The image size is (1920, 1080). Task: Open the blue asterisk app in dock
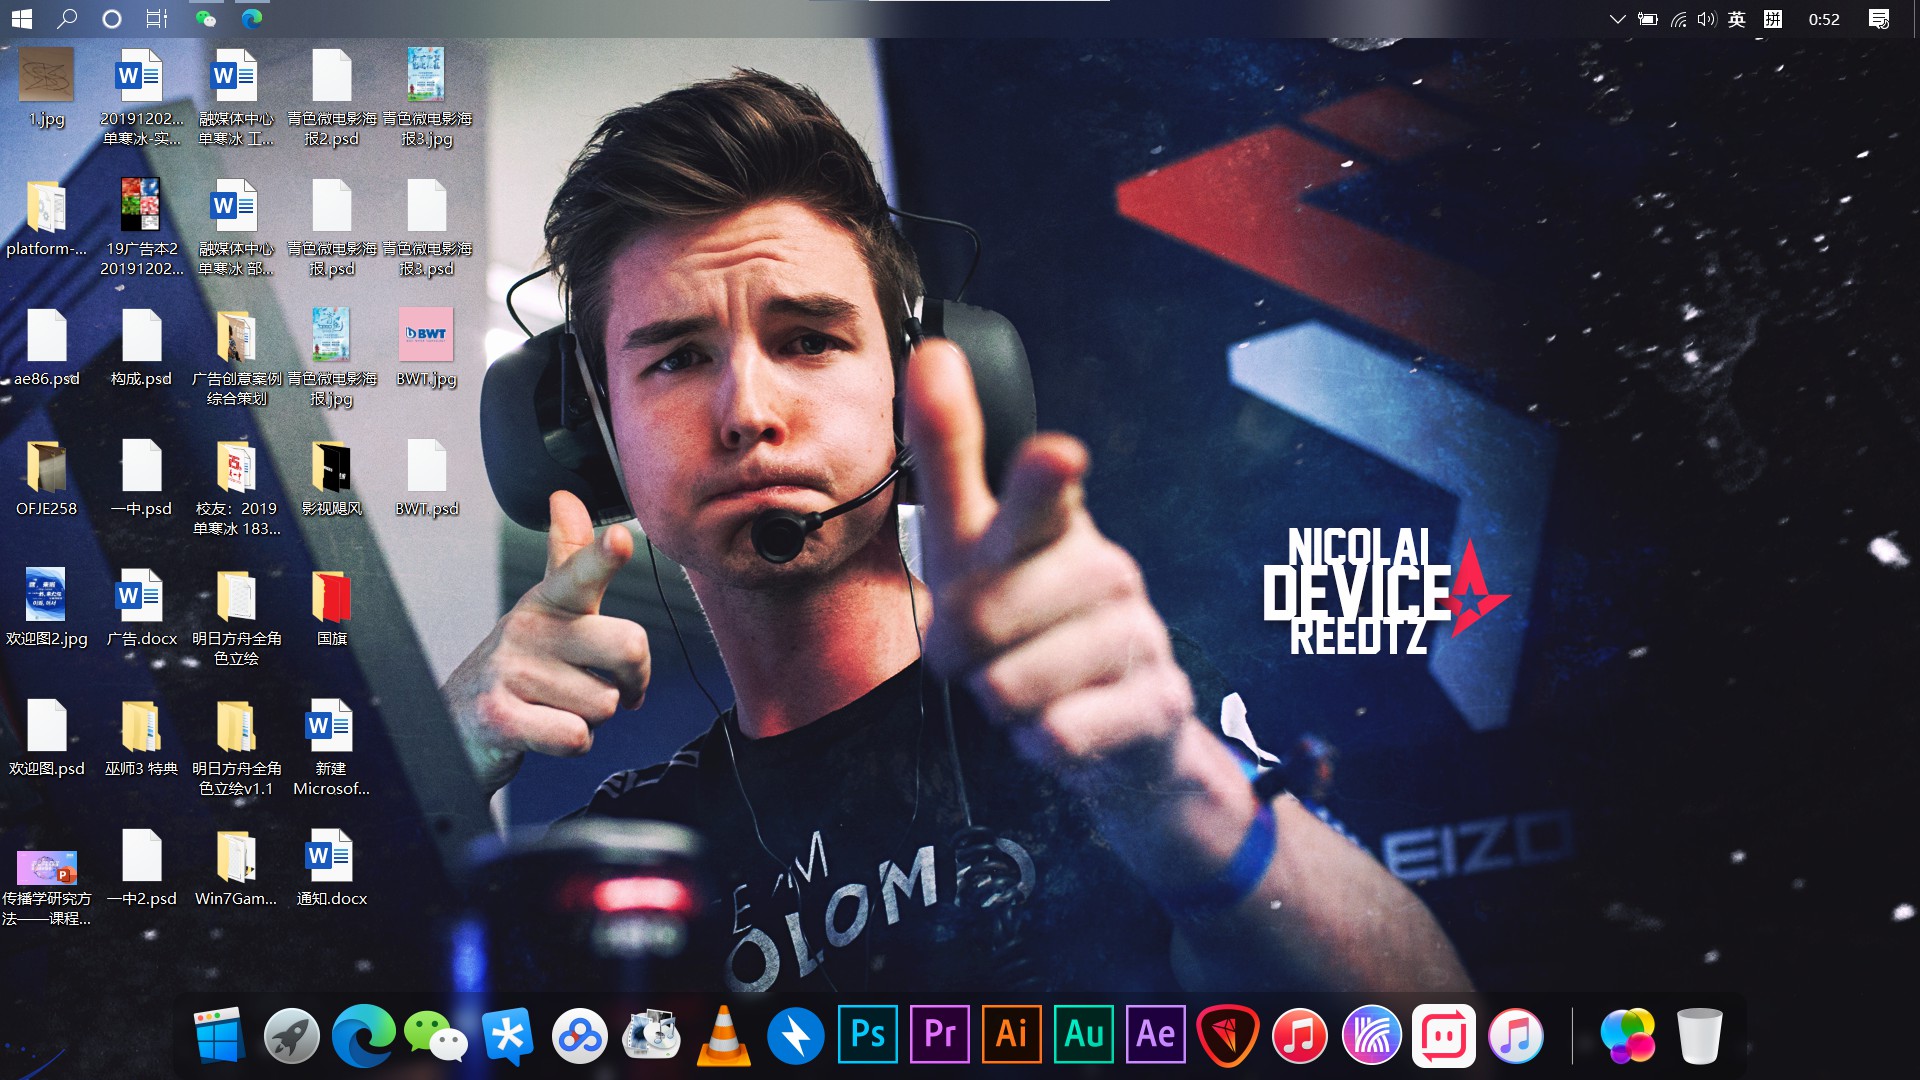click(507, 1036)
